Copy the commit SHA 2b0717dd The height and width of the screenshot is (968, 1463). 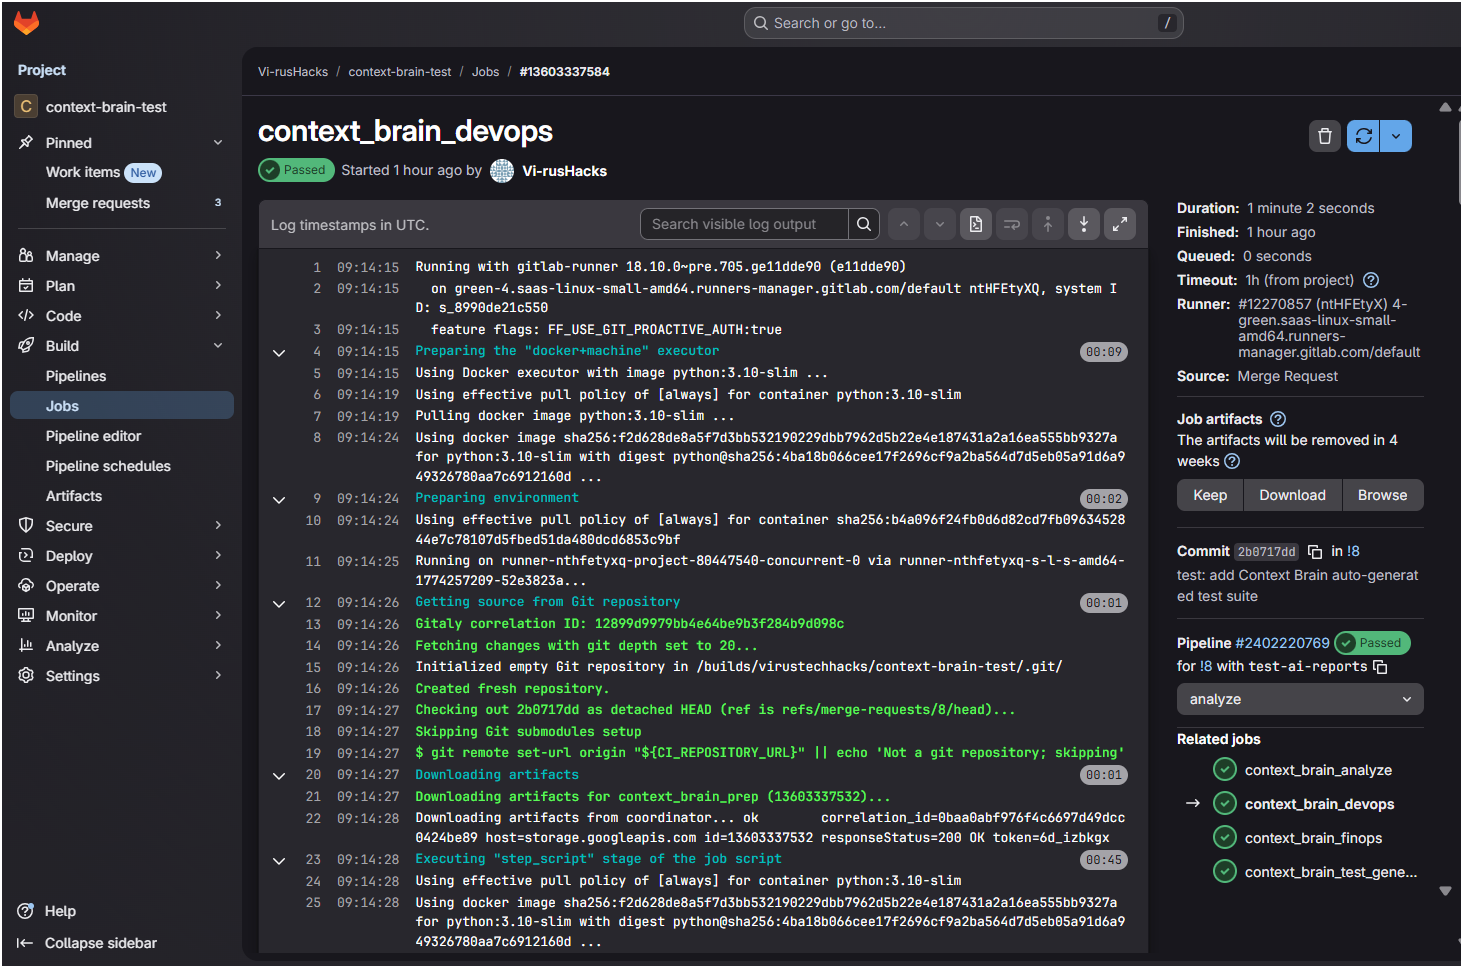[x=1315, y=552]
